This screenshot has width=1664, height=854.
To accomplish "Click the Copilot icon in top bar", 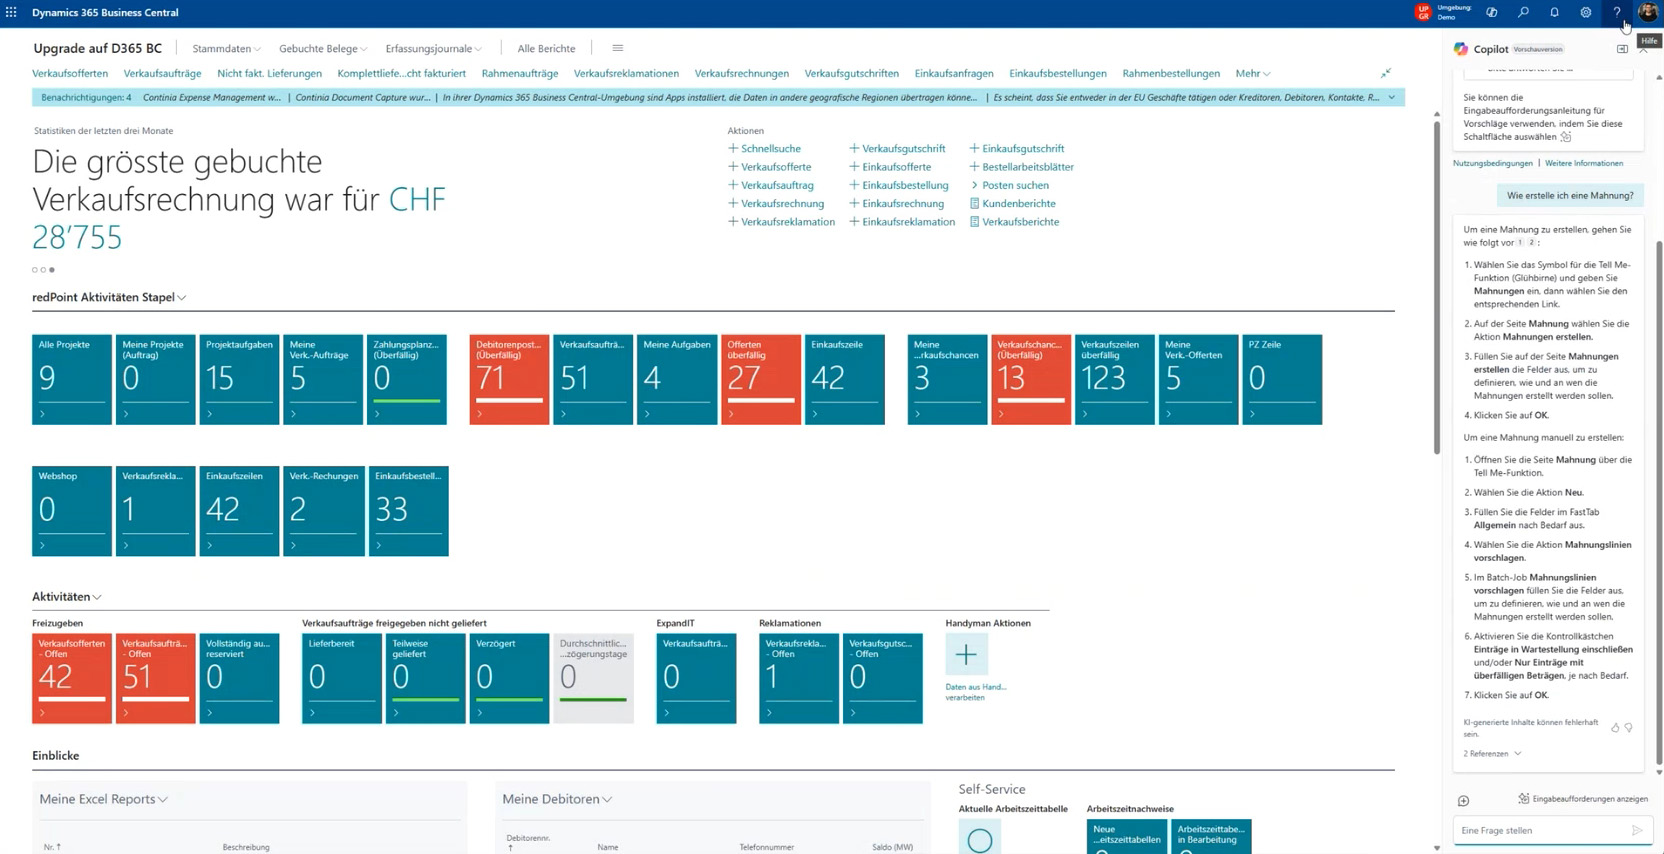I will (x=1491, y=13).
